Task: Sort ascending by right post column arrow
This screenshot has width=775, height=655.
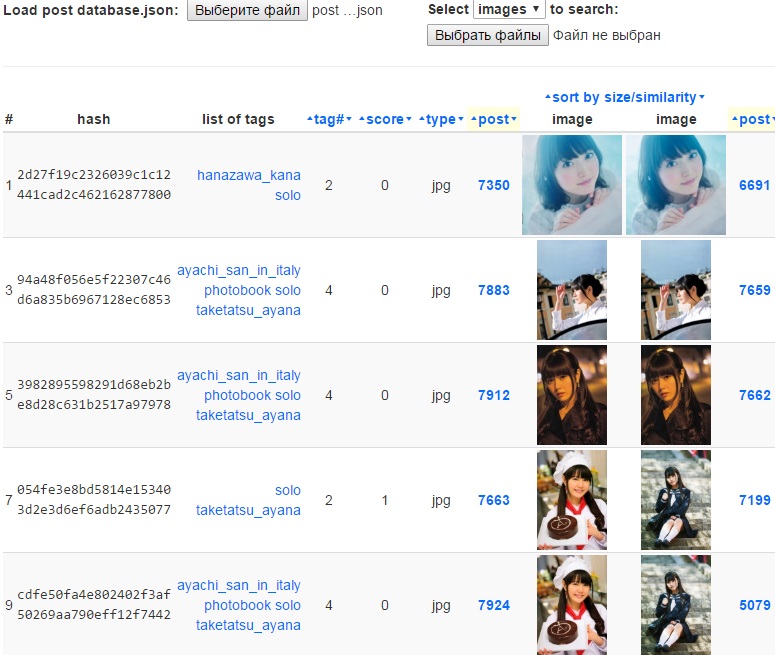Action: click(735, 119)
